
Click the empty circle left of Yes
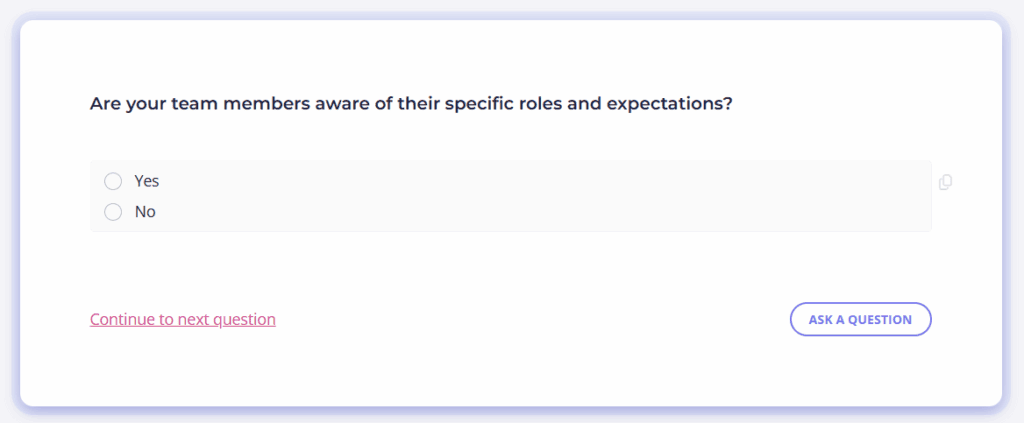point(113,181)
